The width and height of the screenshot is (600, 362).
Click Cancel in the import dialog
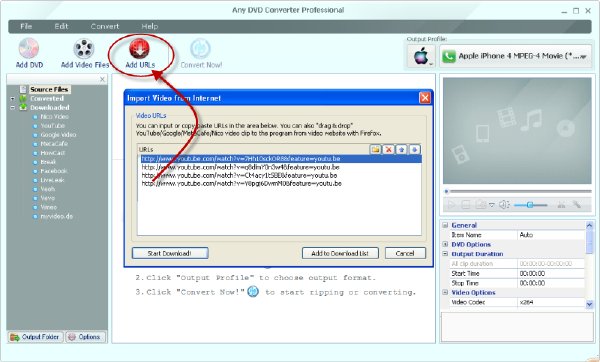point(405,253)
